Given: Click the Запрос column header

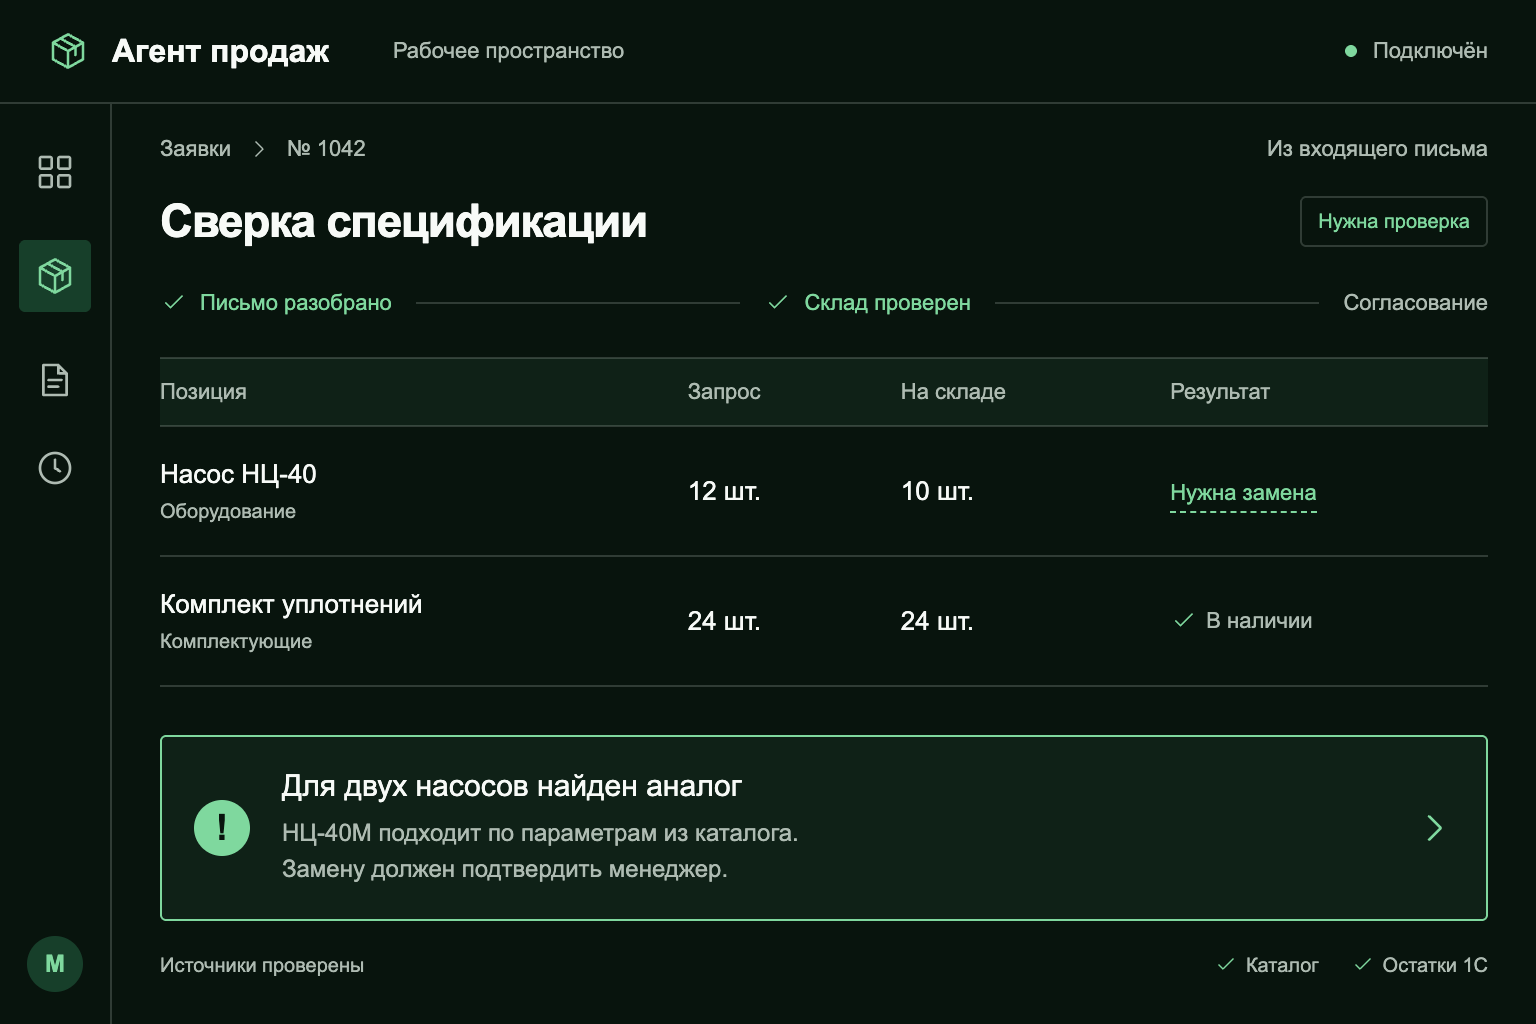Looking at the screenshot, I should [724, 392].
